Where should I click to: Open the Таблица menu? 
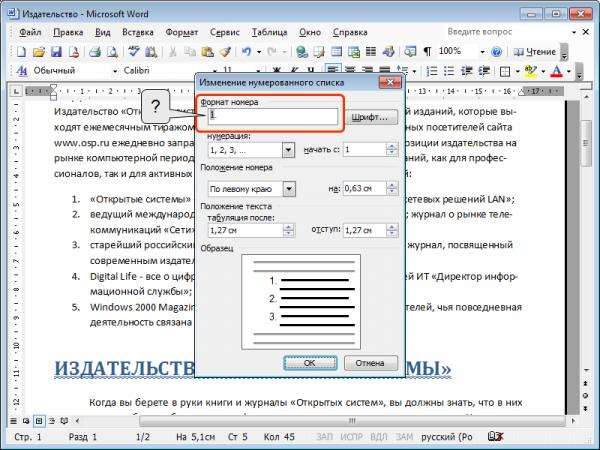[269, 32]
